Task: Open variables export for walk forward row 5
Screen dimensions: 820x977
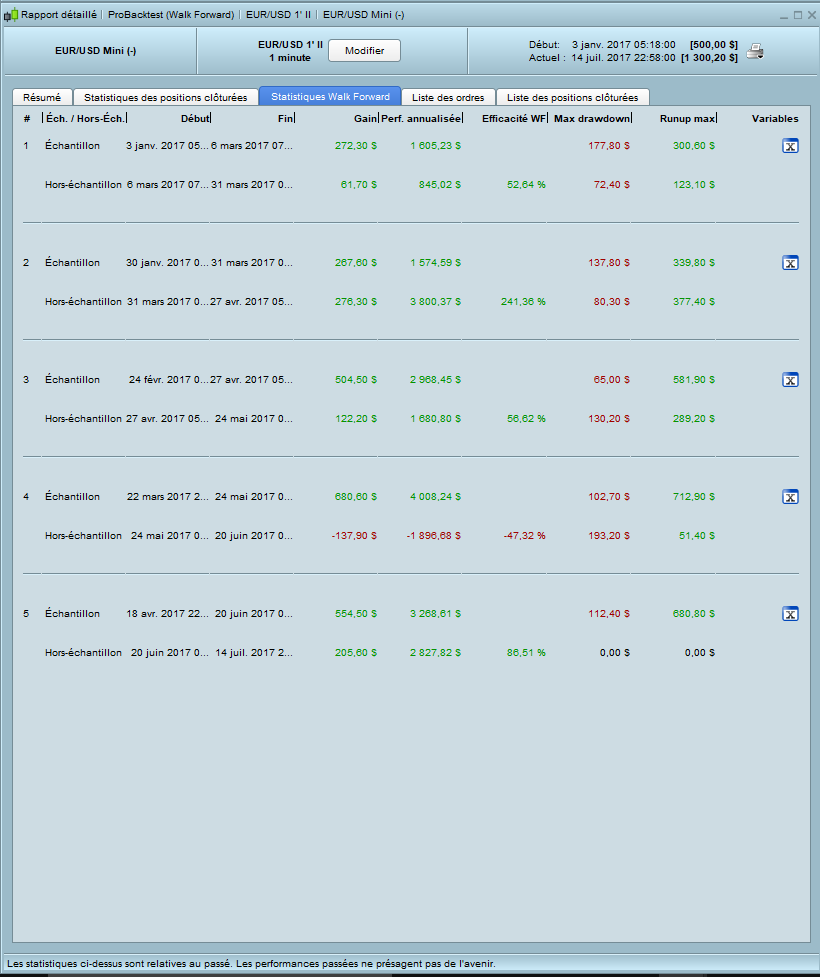Action: coord(790,614)
